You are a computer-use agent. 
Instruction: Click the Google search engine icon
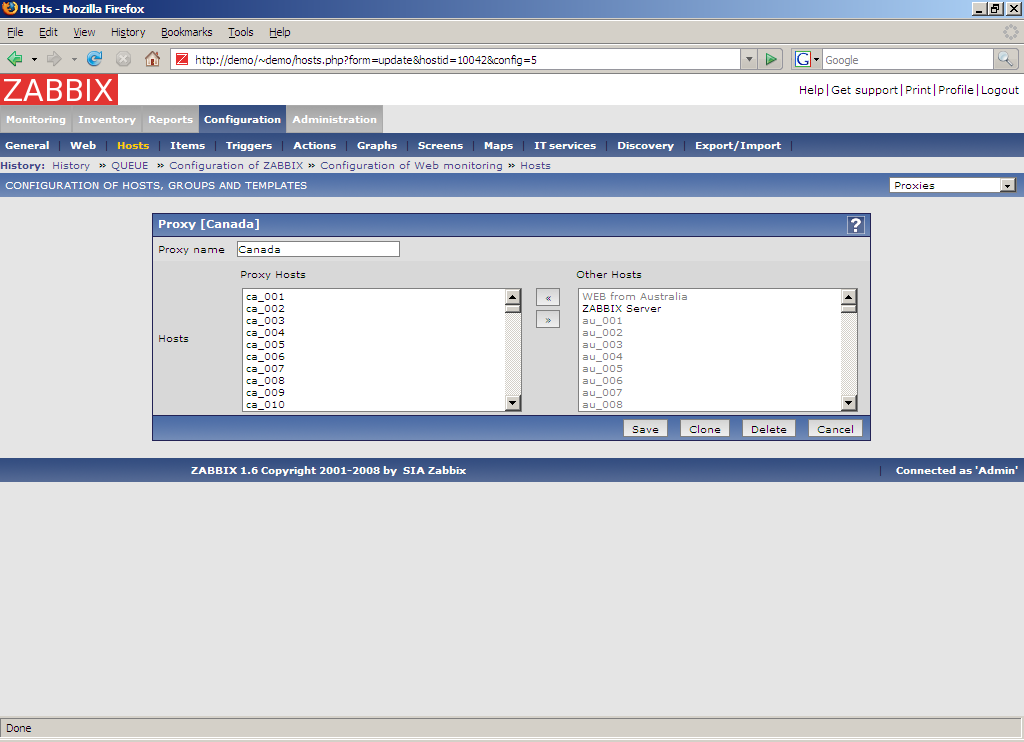tap(803, 59)
